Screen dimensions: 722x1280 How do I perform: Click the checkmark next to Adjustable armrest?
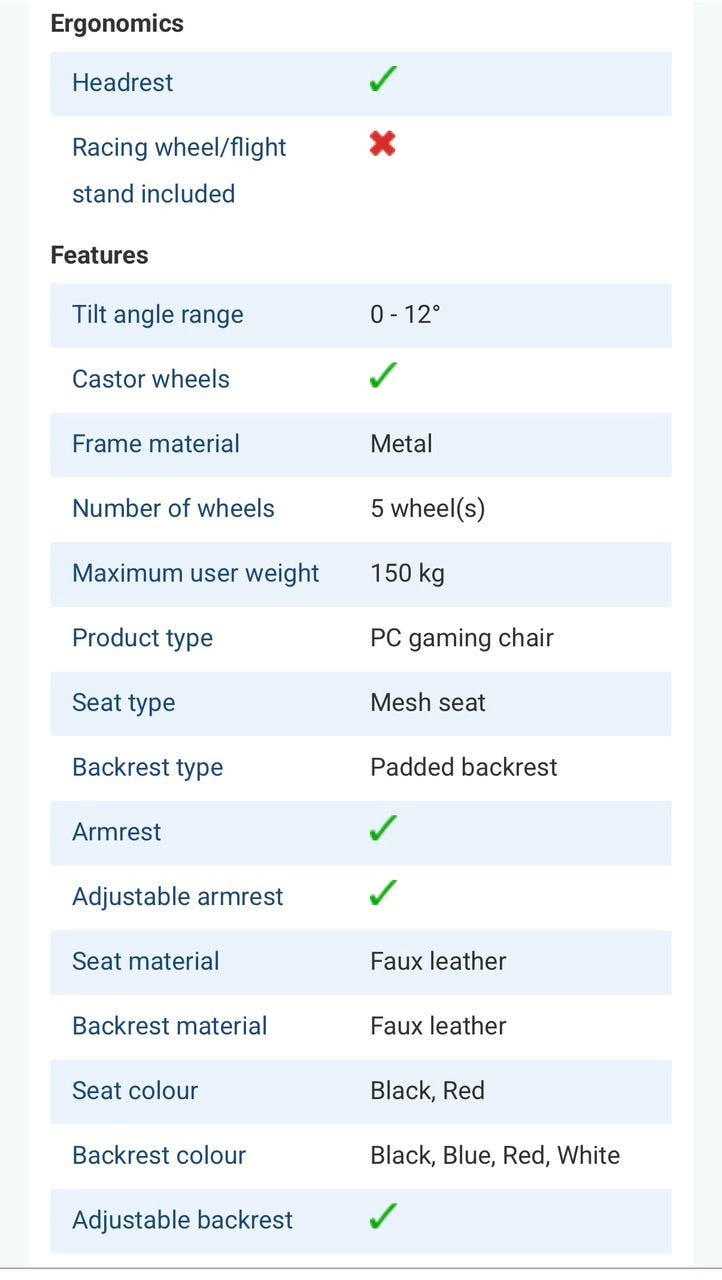[382, 894]
